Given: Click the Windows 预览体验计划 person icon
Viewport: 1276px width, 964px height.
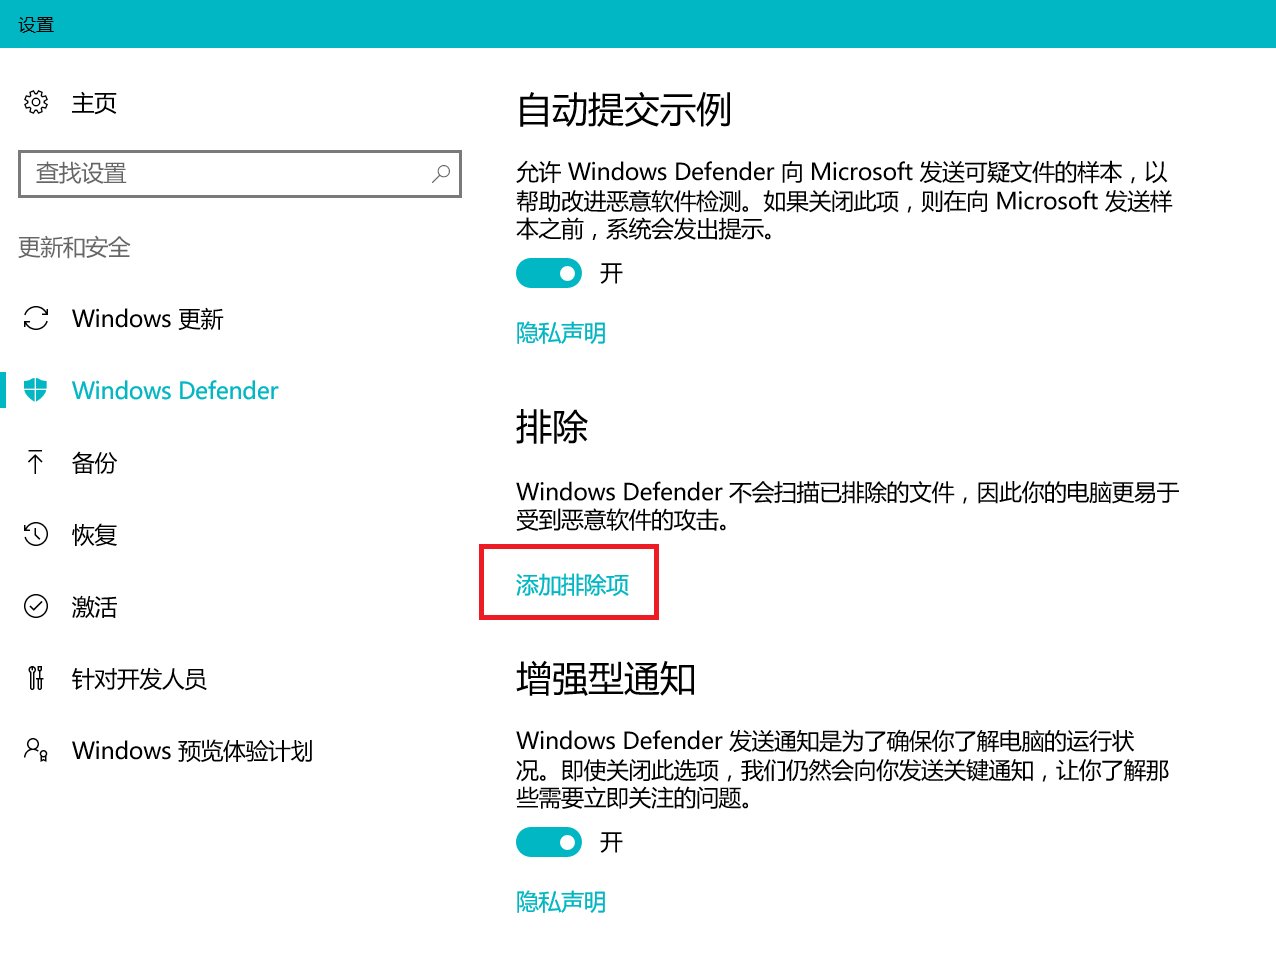Looking at the screenshot, I should click(35, 750).
